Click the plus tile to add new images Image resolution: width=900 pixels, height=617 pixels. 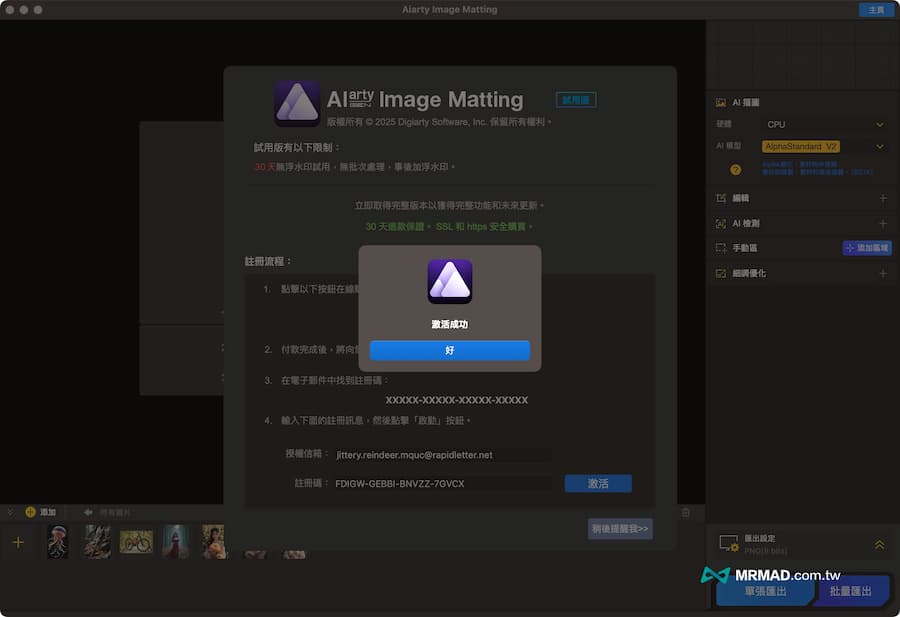pos(17,541)
